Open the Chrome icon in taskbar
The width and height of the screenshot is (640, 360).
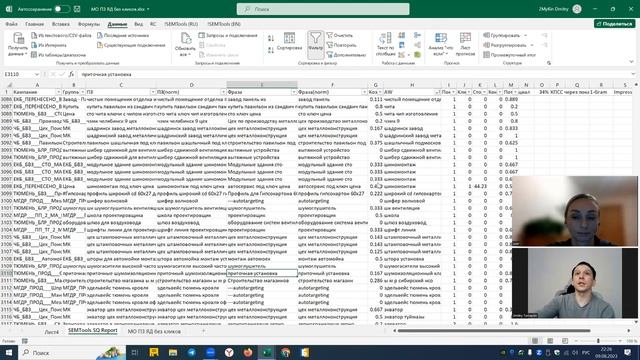[286, 352]
